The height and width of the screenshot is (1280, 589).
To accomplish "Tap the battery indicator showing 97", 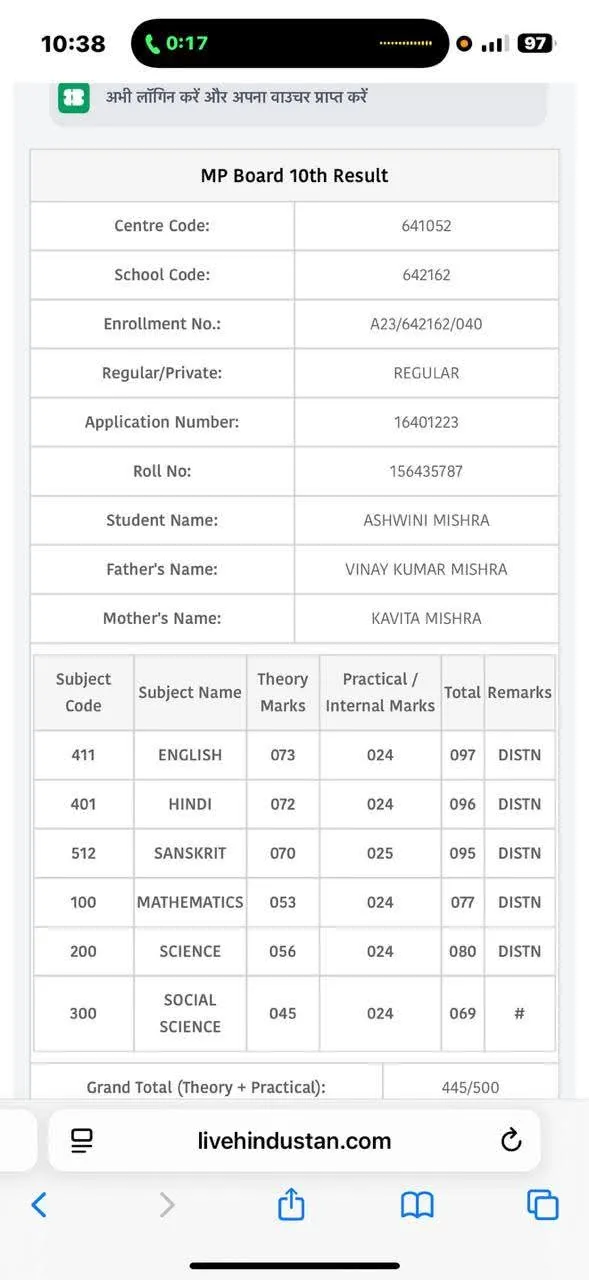I will (536, 43).
